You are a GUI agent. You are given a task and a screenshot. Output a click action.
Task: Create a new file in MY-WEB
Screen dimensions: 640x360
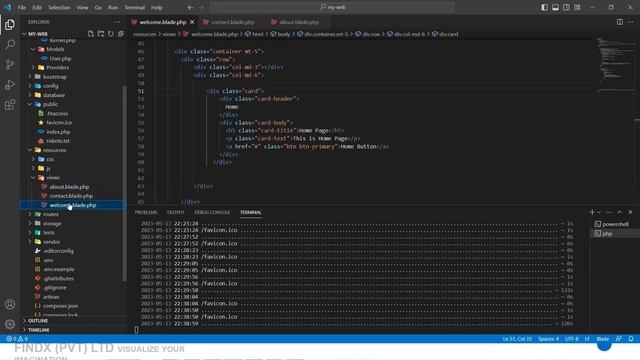coord(91,34)
